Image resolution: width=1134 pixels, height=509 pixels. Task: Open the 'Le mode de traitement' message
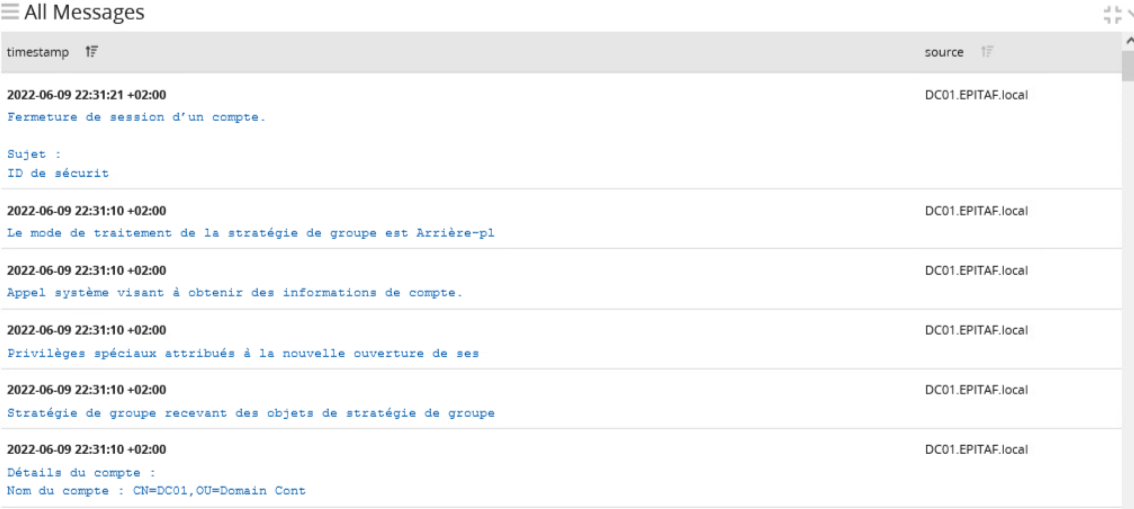coord(250,234)
